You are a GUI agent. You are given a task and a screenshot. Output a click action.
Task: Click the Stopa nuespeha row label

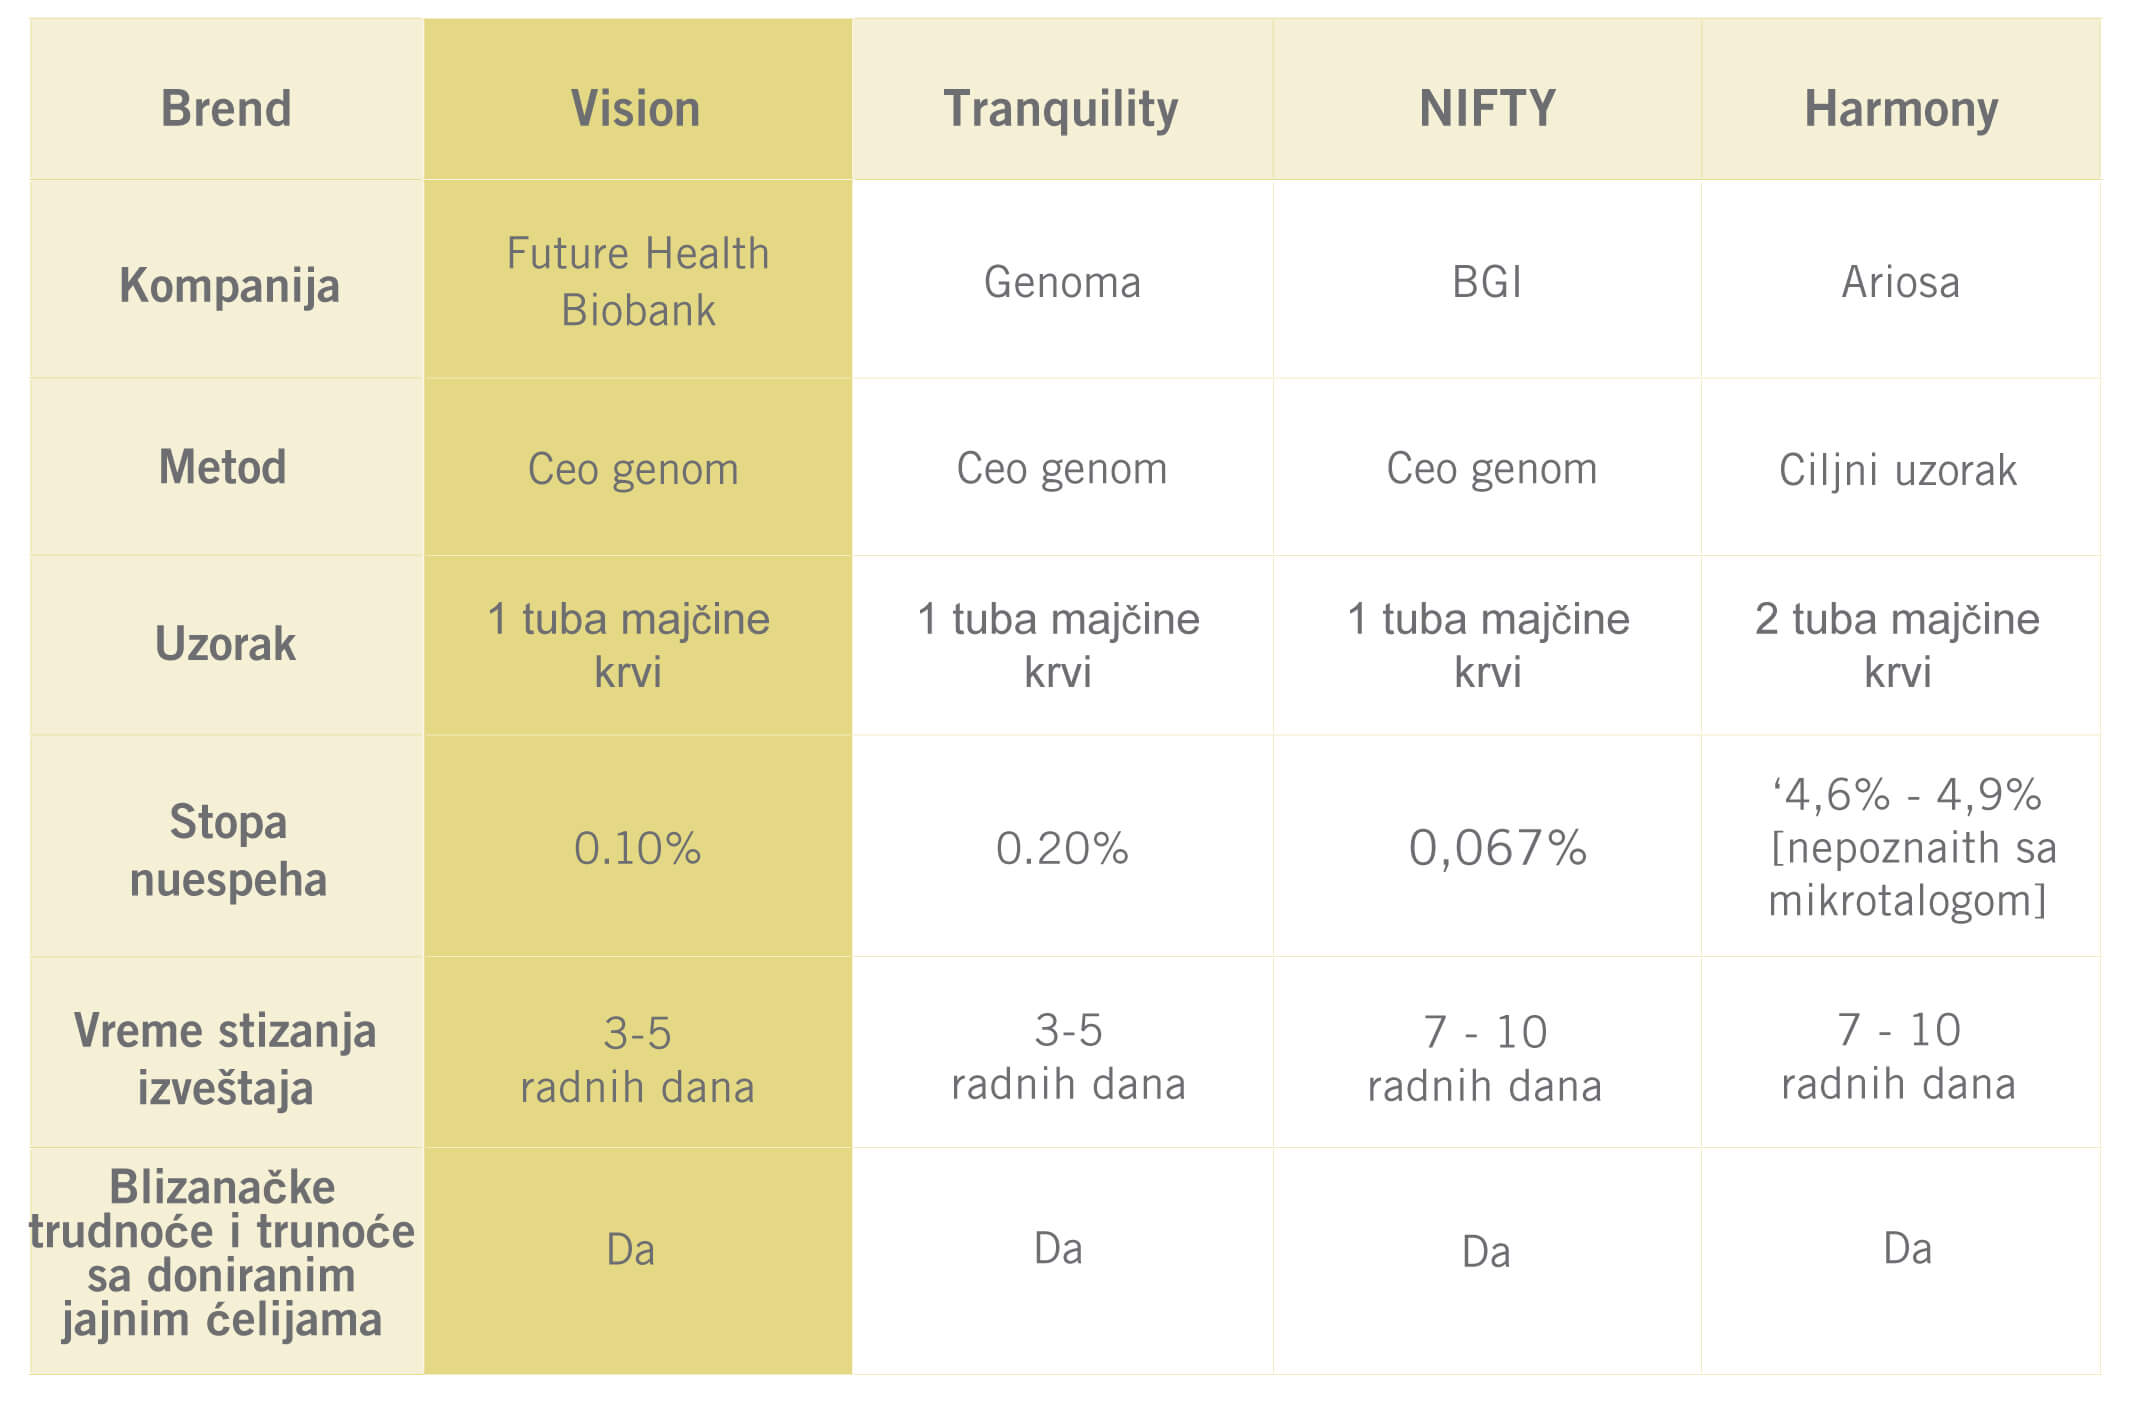pos(228,850)
